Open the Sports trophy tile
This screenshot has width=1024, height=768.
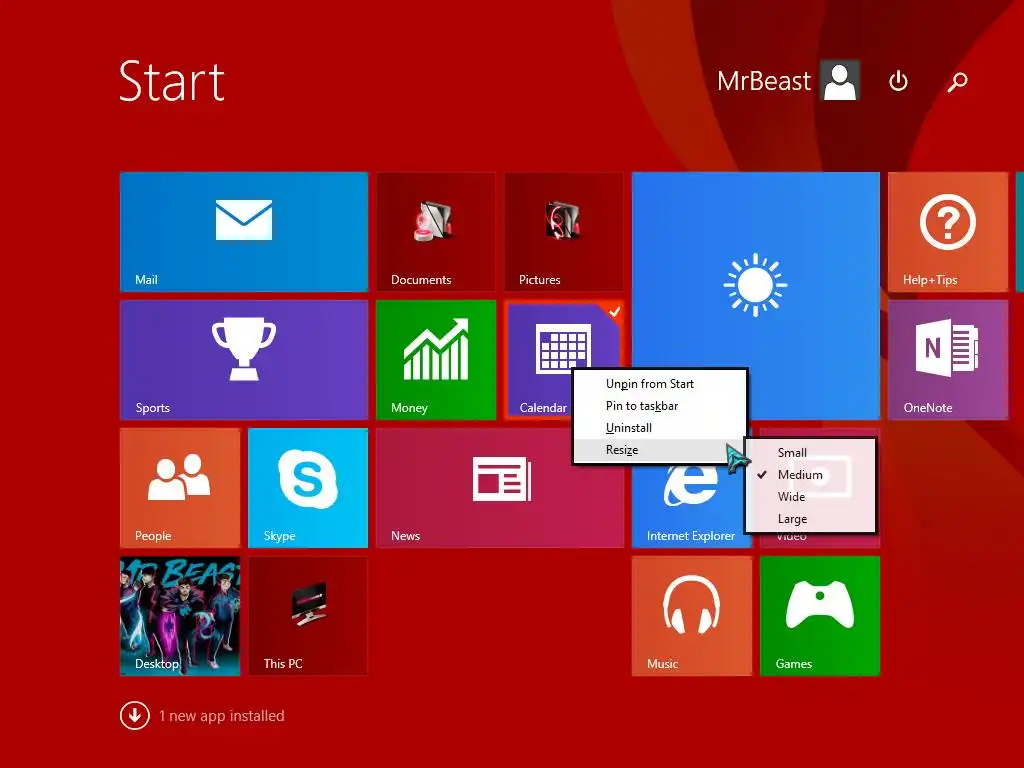(244, 359)
